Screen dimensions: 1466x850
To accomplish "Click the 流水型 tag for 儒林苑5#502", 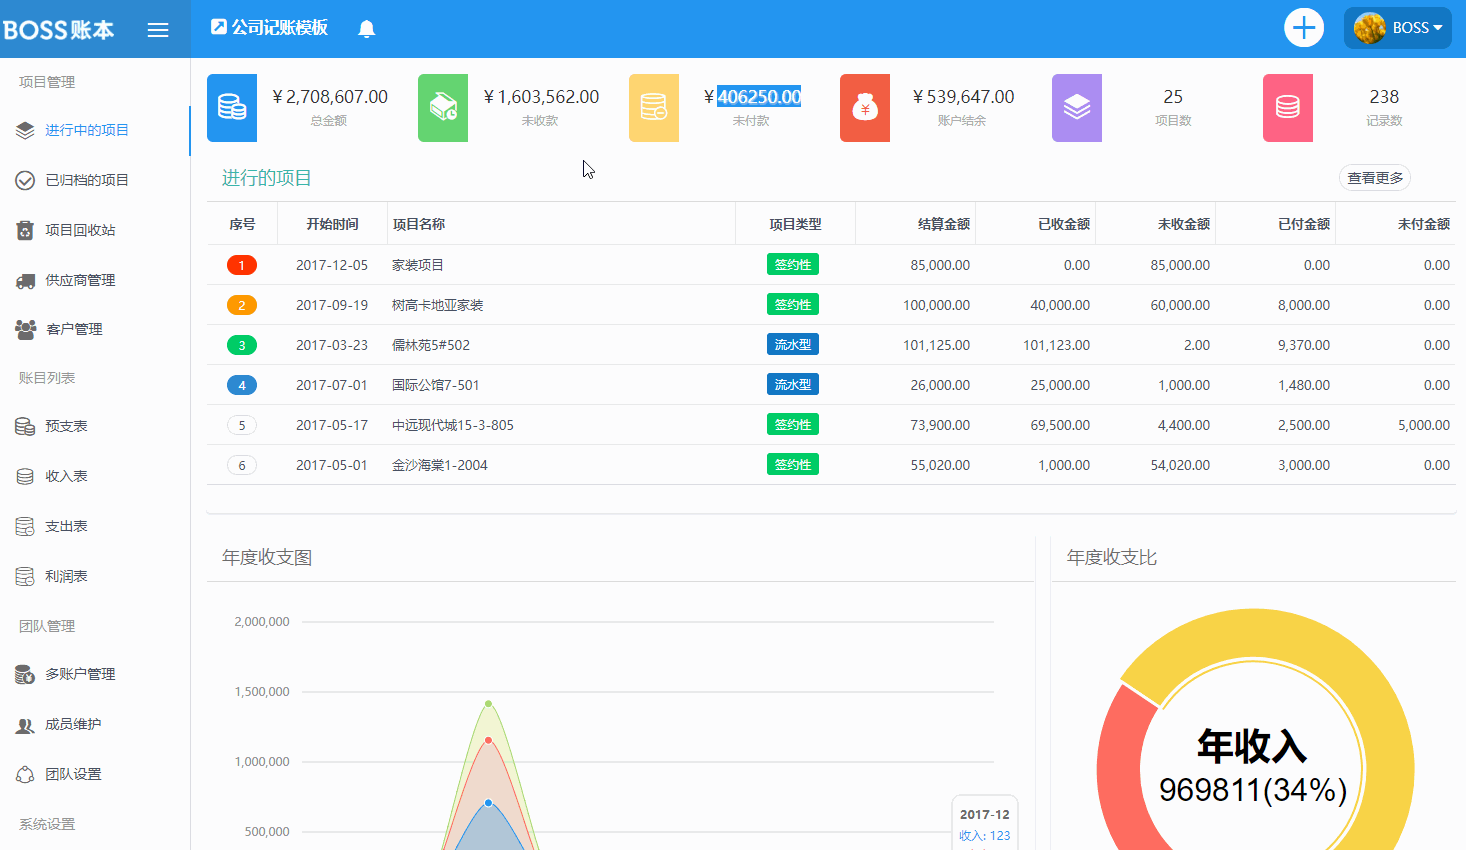I will coord(793,345).
